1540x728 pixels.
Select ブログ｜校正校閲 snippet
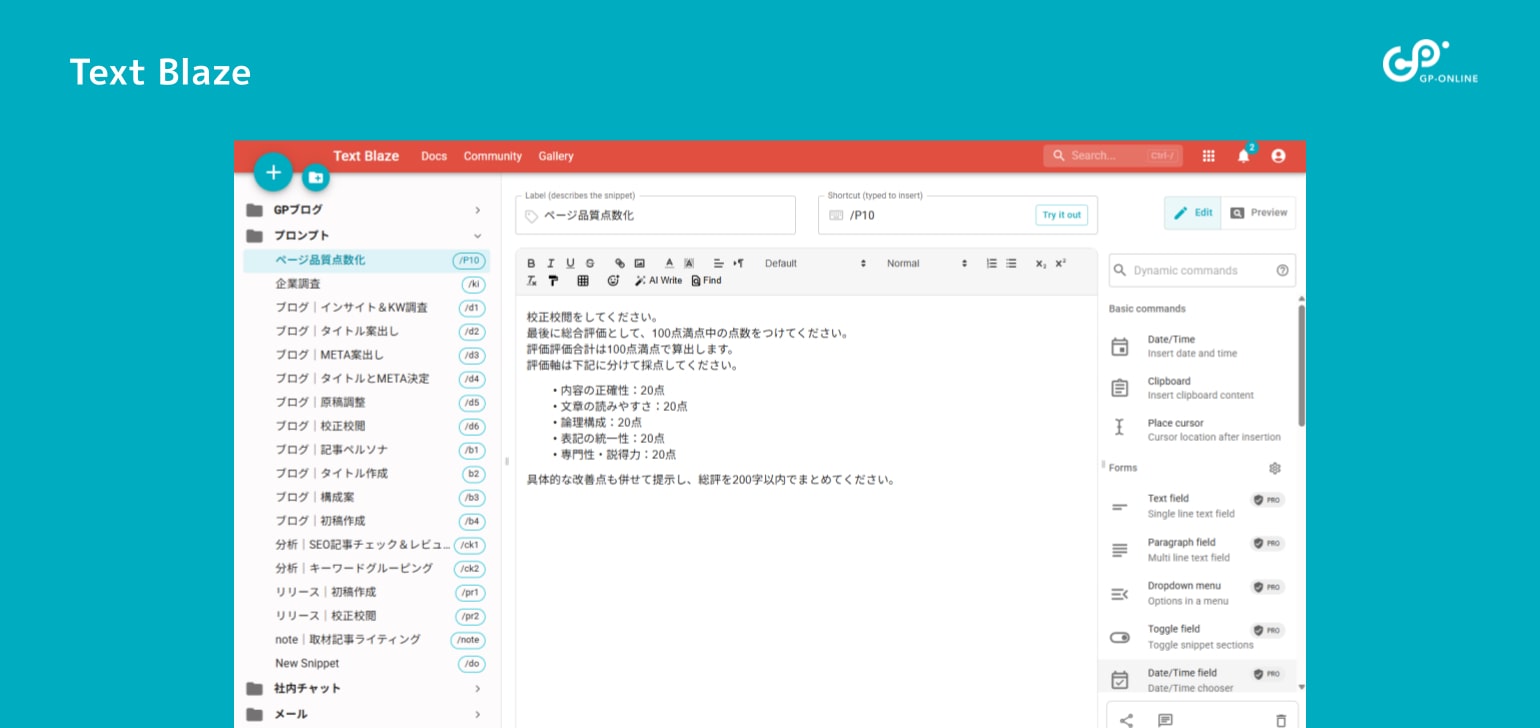pyautogui.click(x=366, y=426)
